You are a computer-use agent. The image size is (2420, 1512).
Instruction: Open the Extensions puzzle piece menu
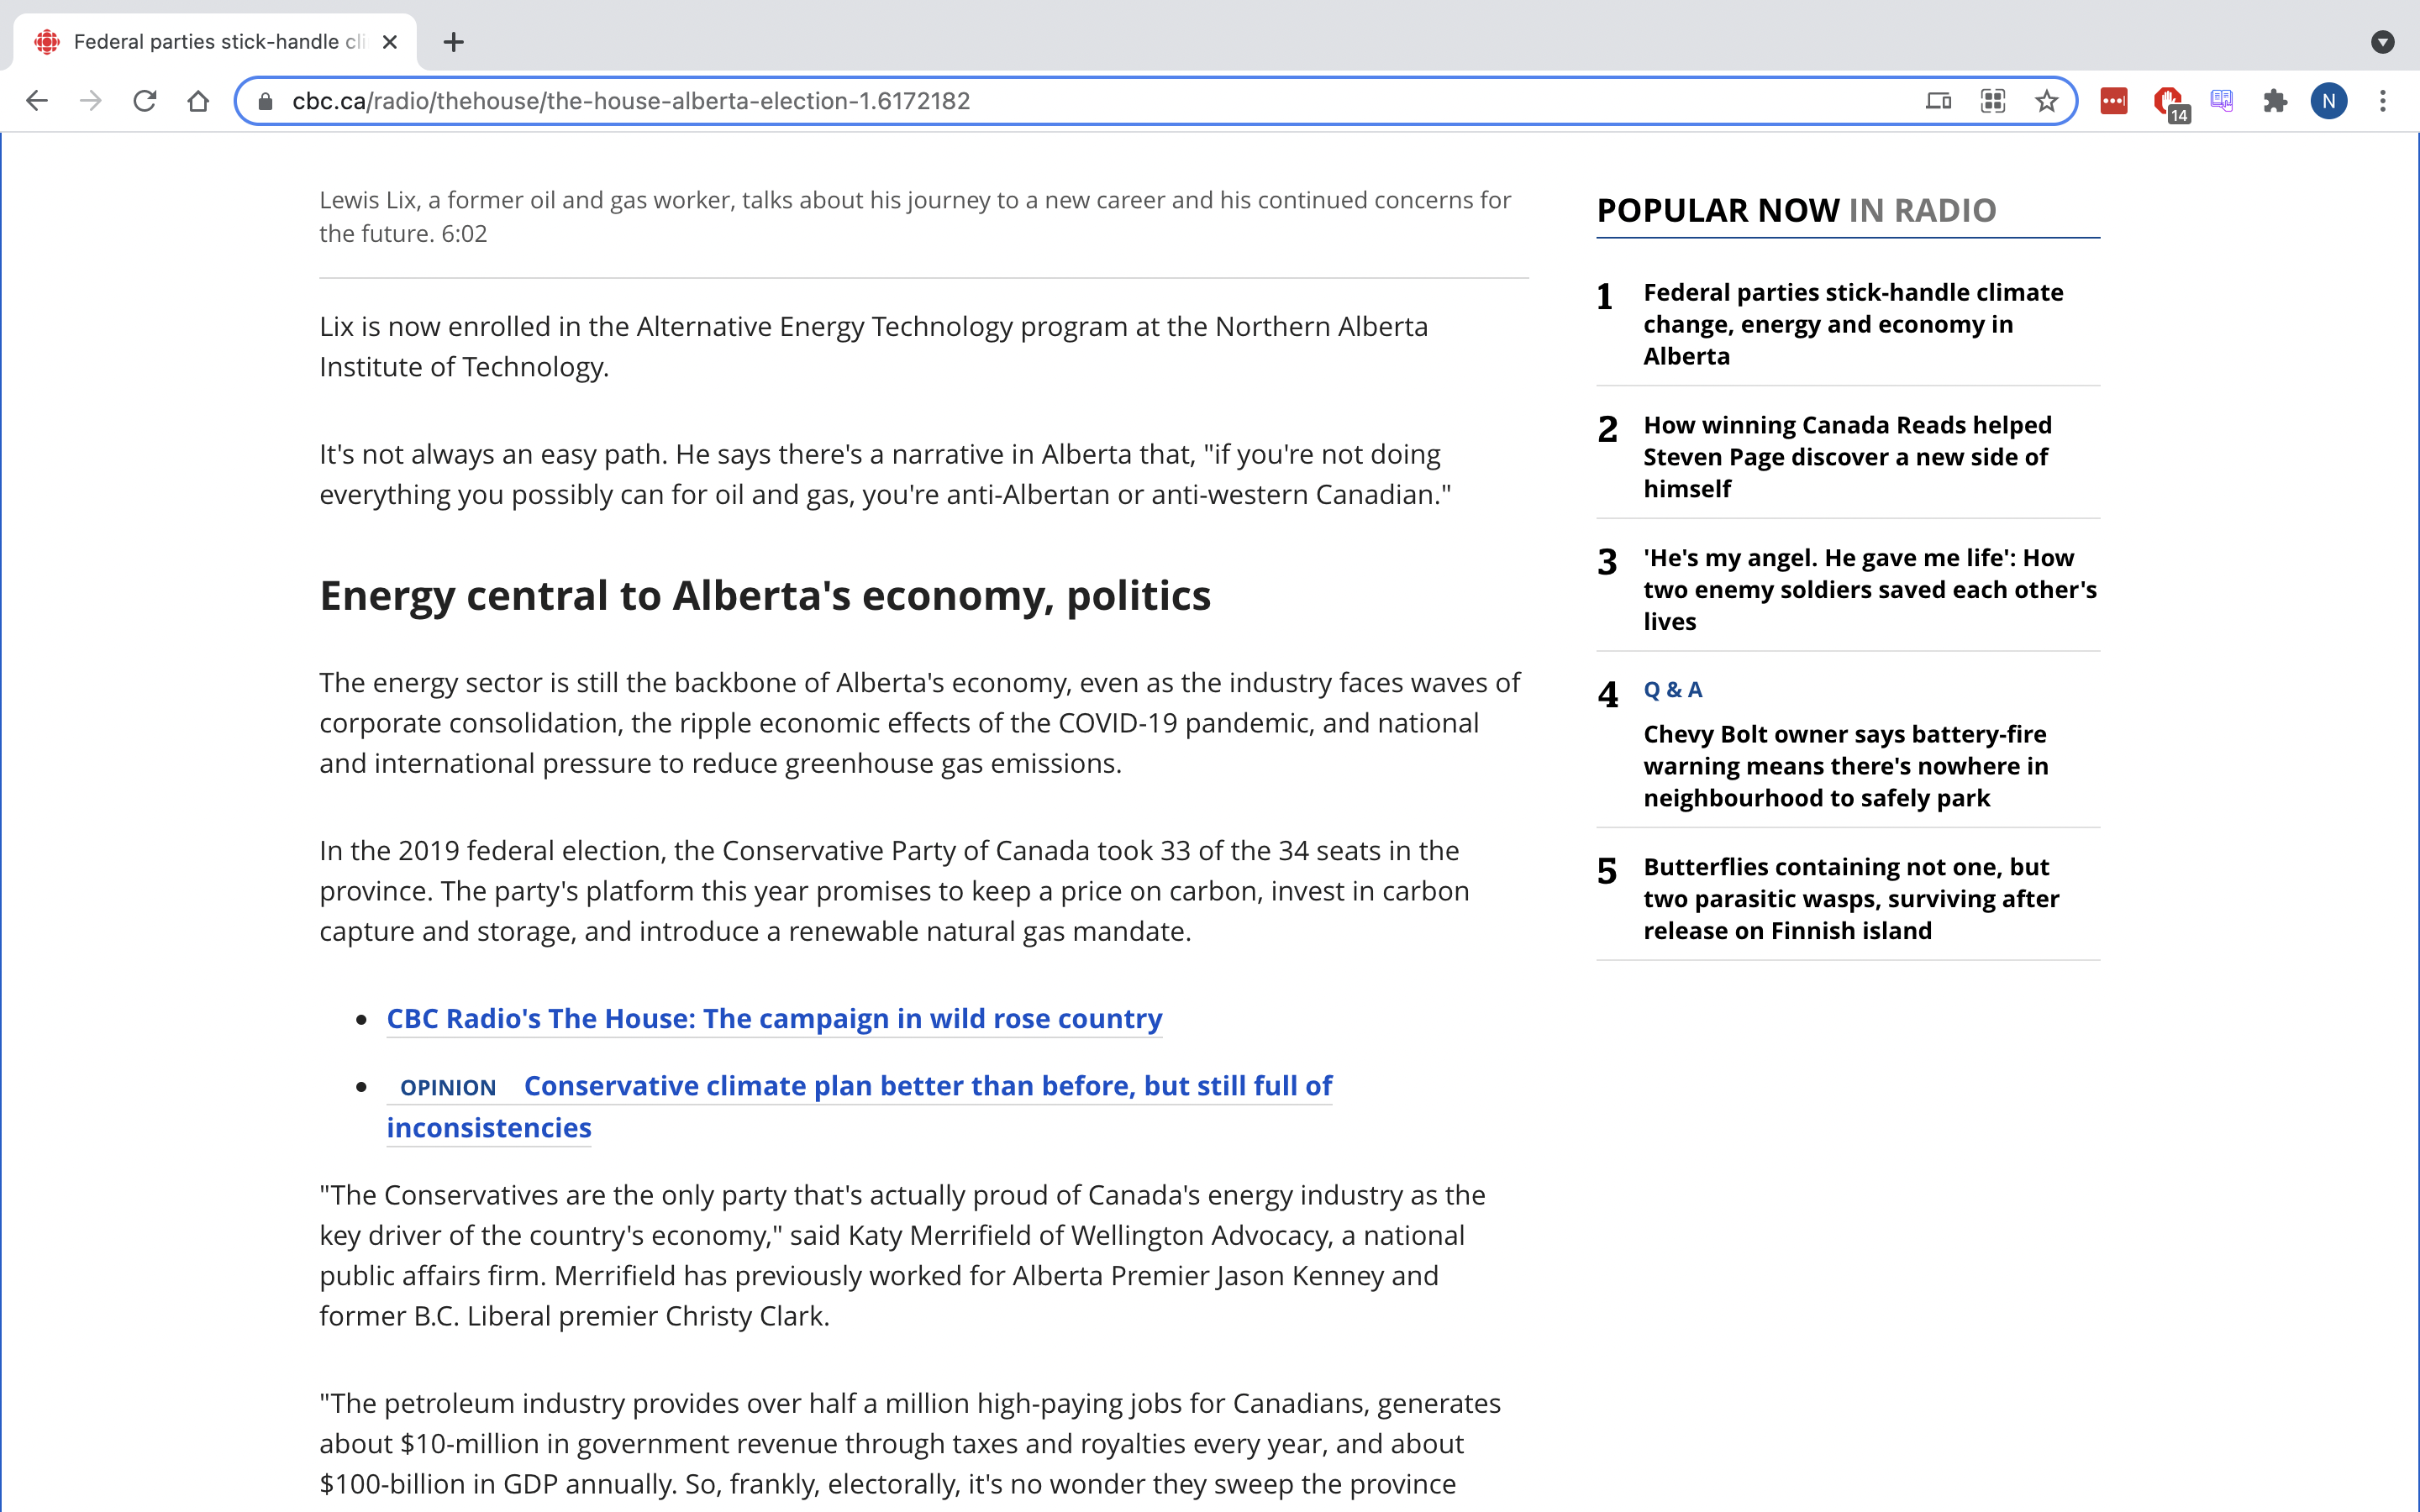tap(2275, 101)
